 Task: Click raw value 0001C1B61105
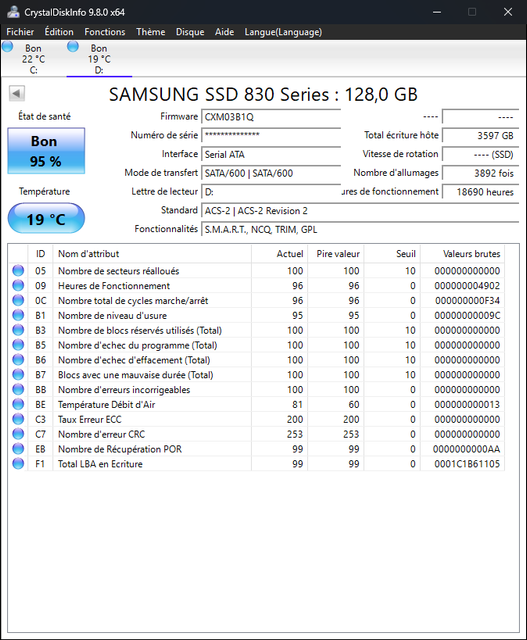[467, 464]
